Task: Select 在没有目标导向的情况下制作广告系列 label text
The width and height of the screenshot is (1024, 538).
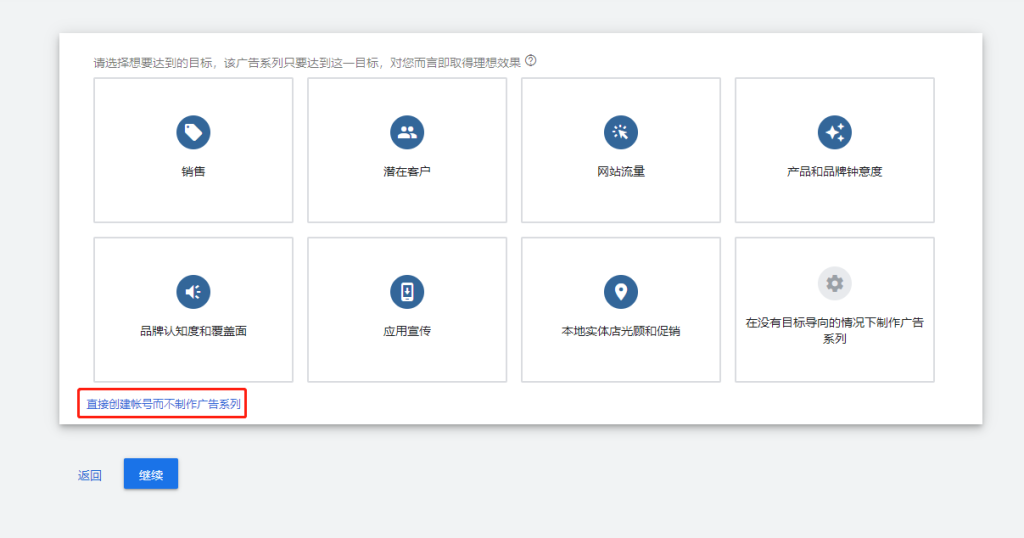Action: (x=834, y=330)
